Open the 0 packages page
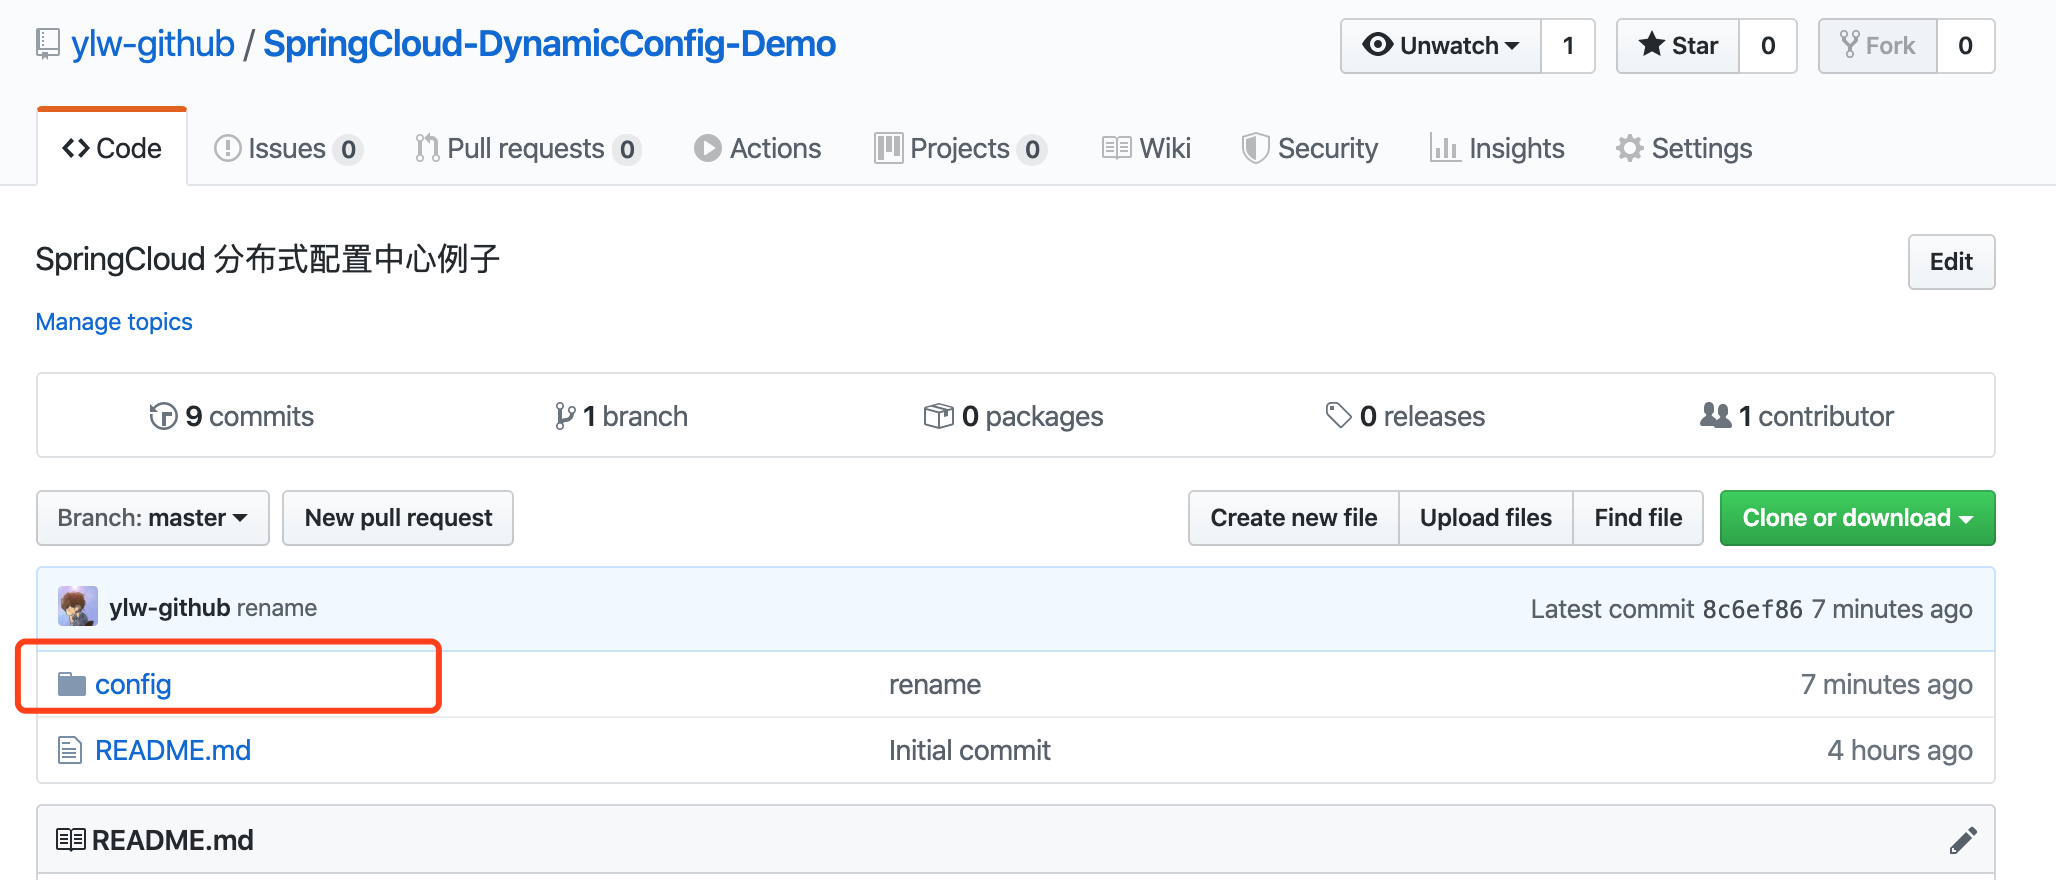The image size is (2056, 880). pos(1014,416)
